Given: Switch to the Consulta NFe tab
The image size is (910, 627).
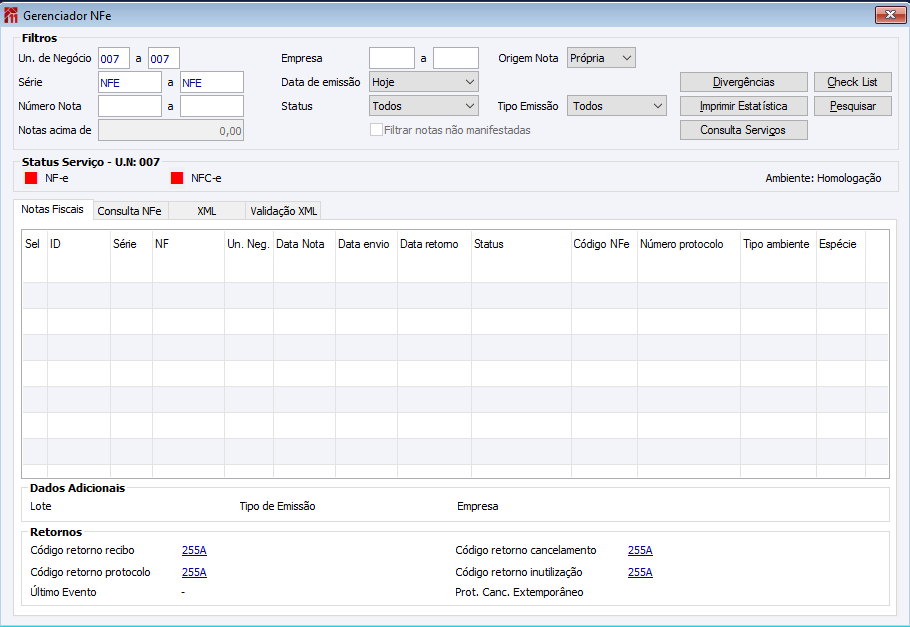Looking at the screenshot, I should [x=129, y=211].
